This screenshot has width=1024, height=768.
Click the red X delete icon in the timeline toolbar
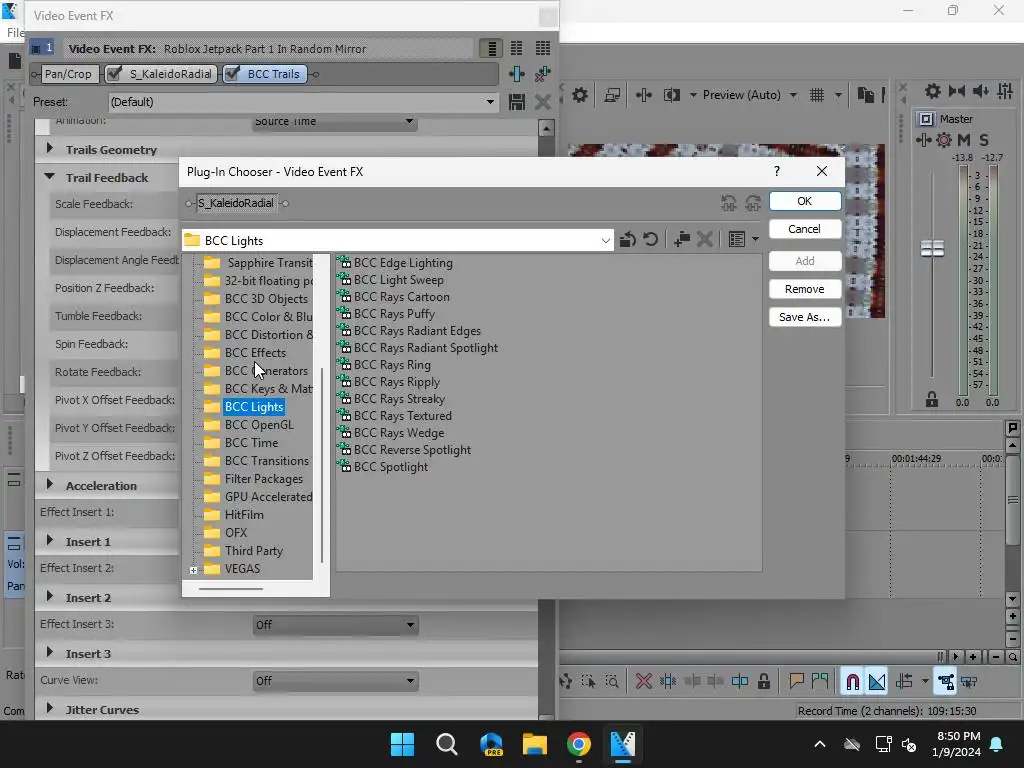(643, 682)
